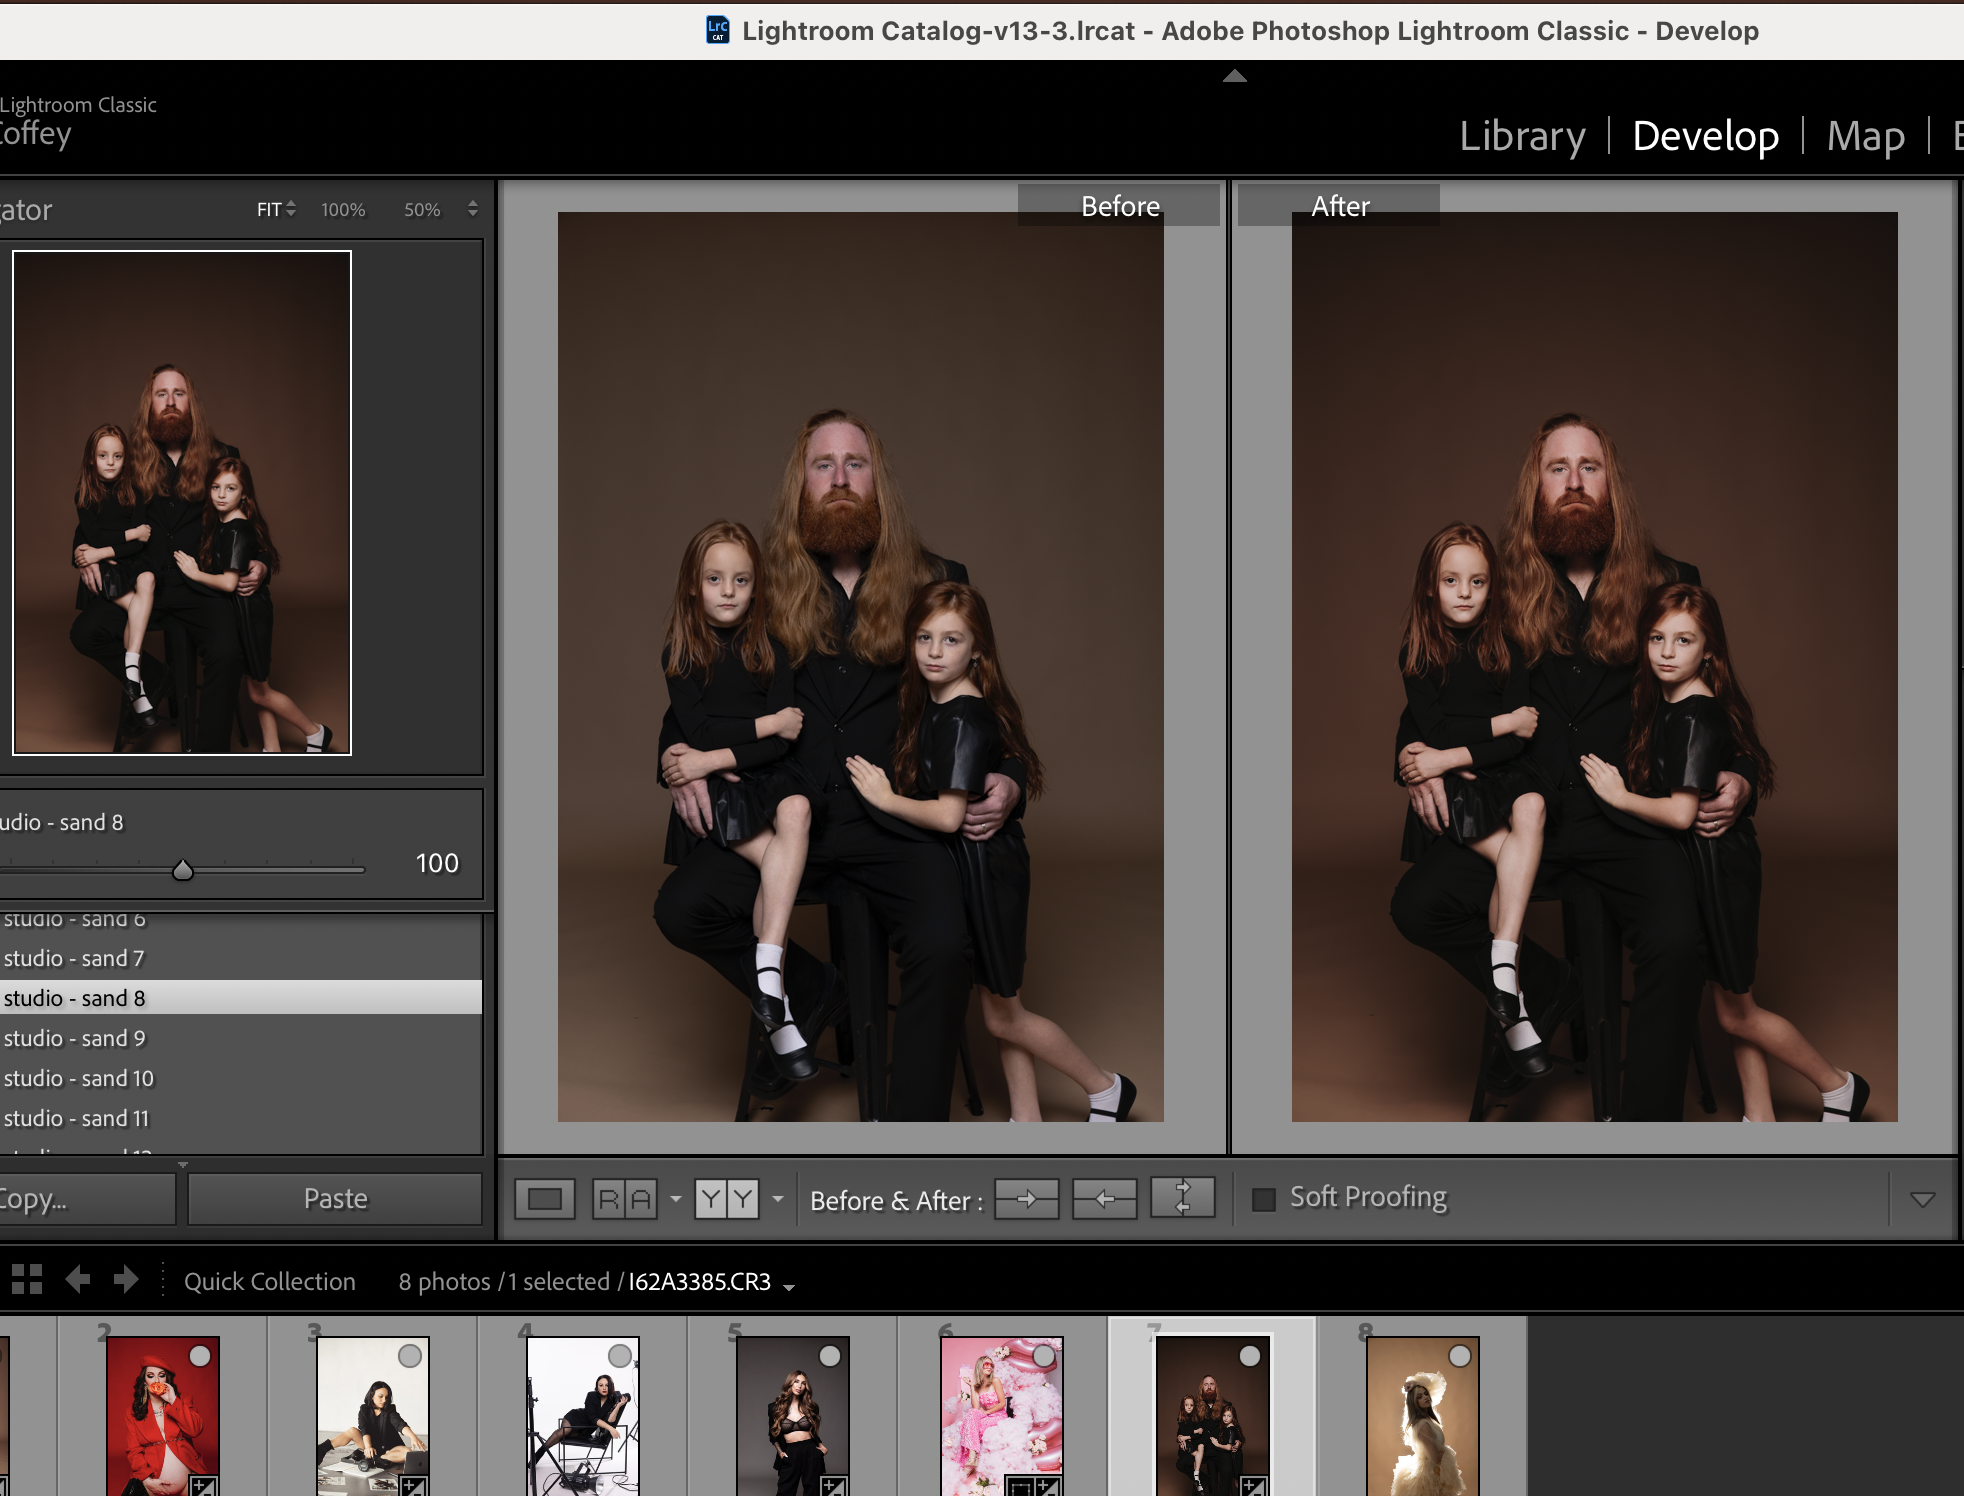Open the Map module
Viewport: 1964px width, 1496px height.
[x=1865, y=136]
